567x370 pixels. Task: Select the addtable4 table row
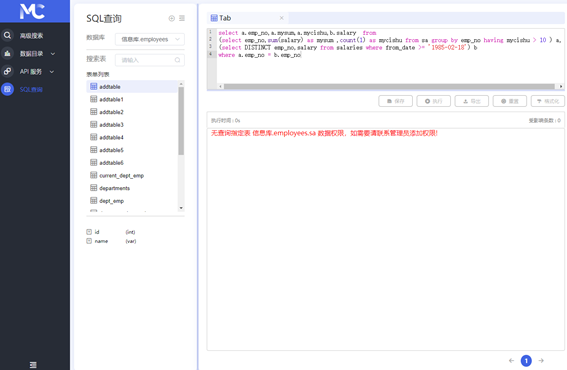[132, 137]
